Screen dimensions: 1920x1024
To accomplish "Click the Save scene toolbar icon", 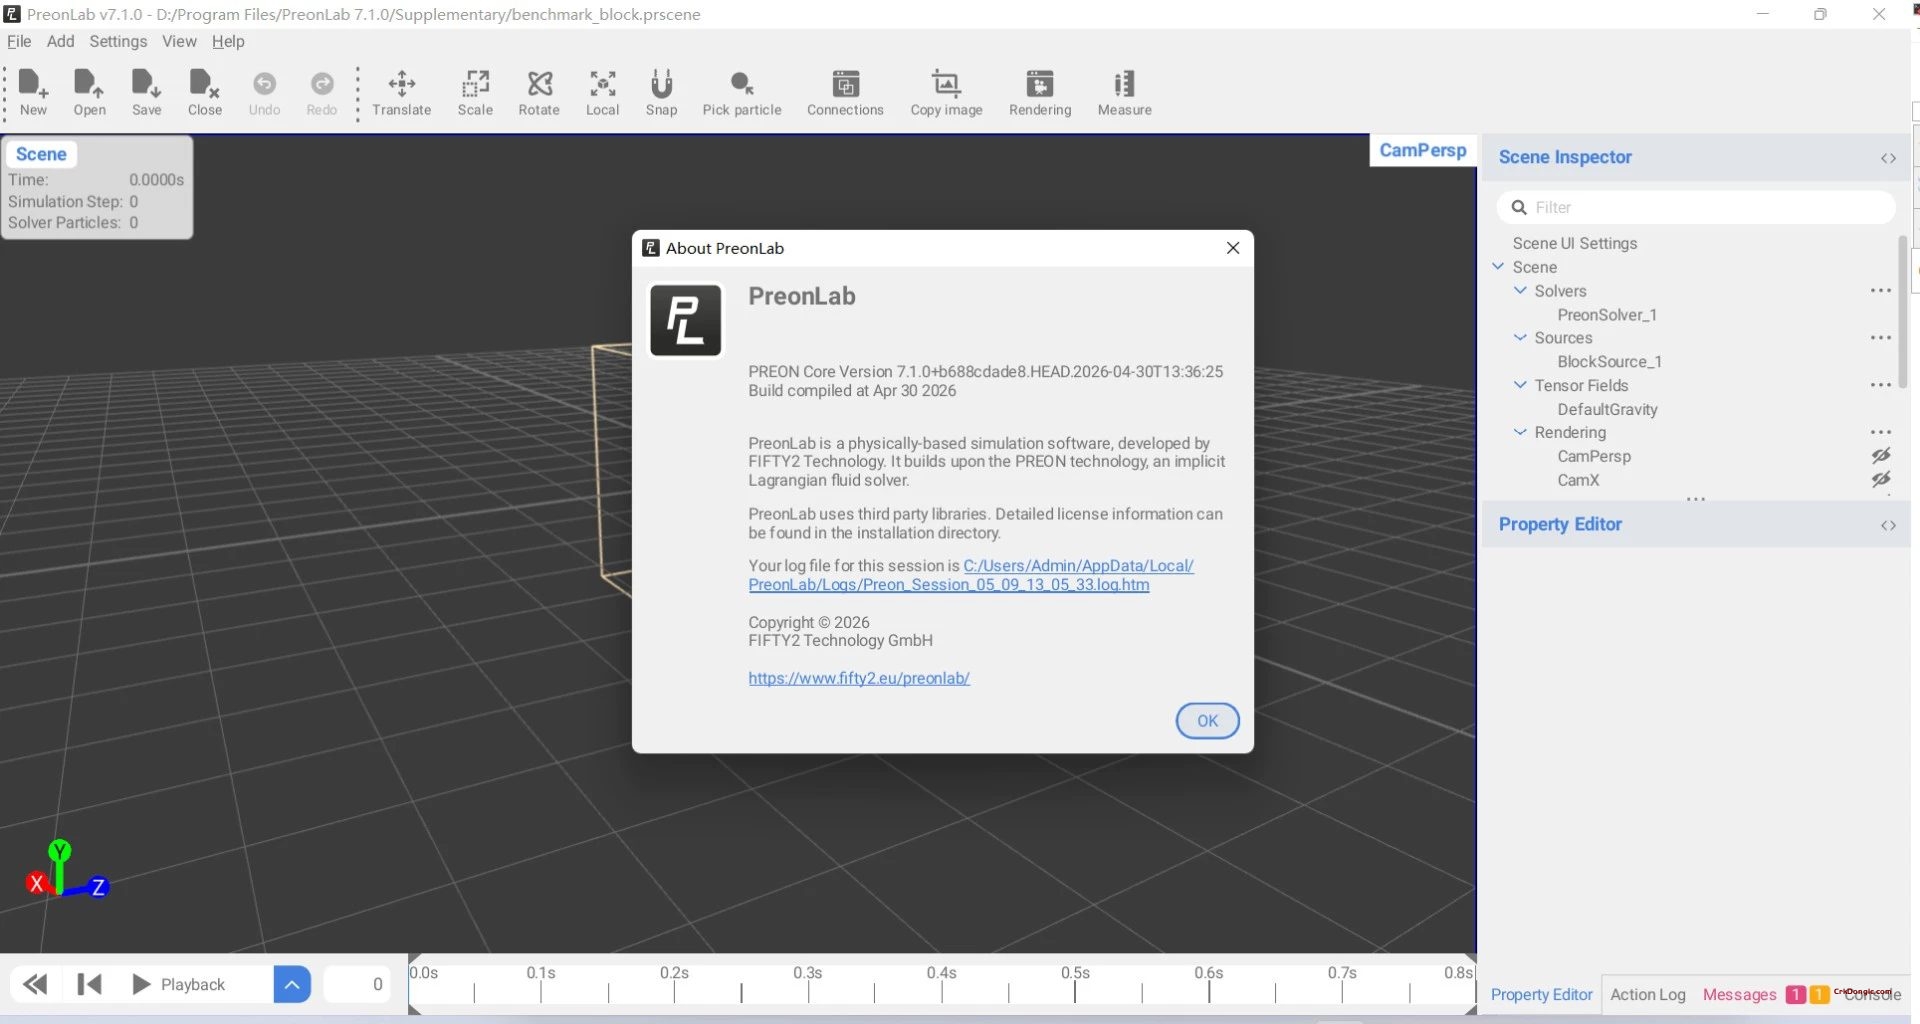I will pyautogui.click(x=146, y=93).
